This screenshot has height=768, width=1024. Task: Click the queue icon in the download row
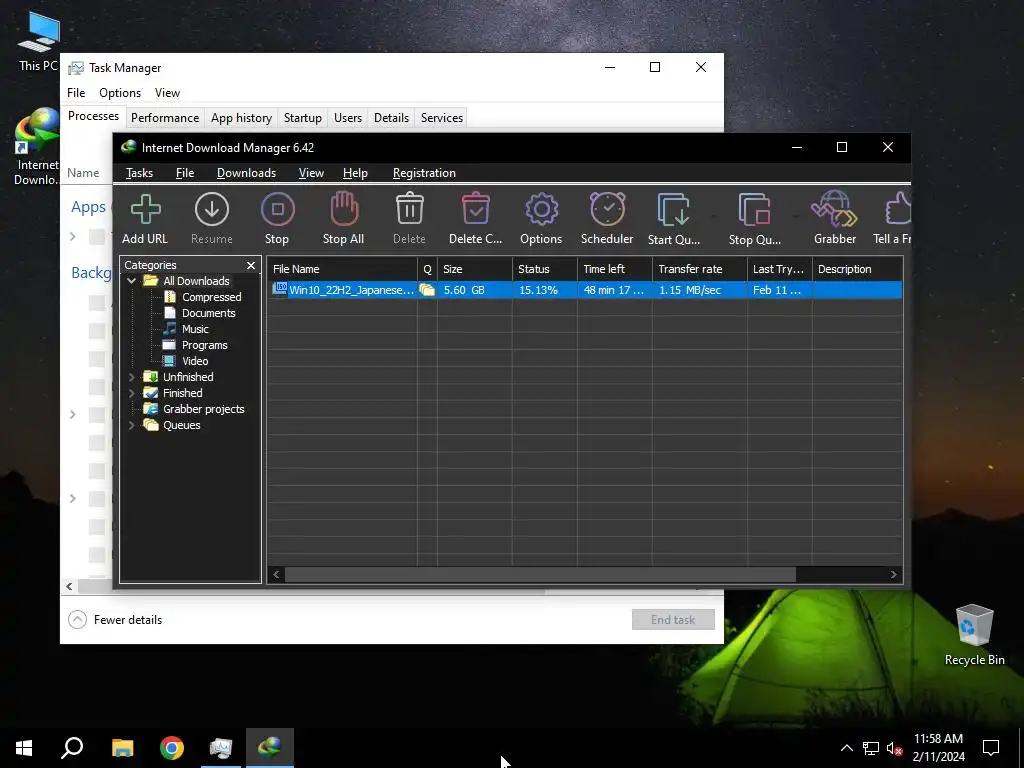pos(427,290)
